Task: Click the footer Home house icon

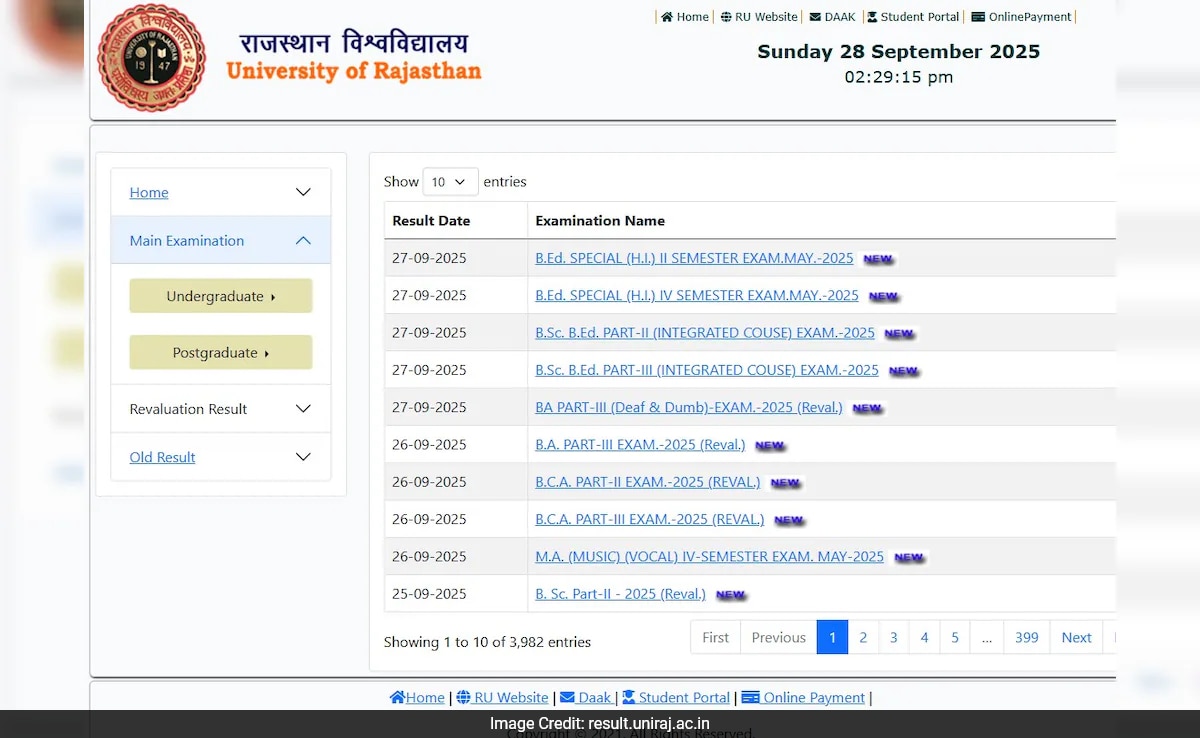Action: (397, 698)
